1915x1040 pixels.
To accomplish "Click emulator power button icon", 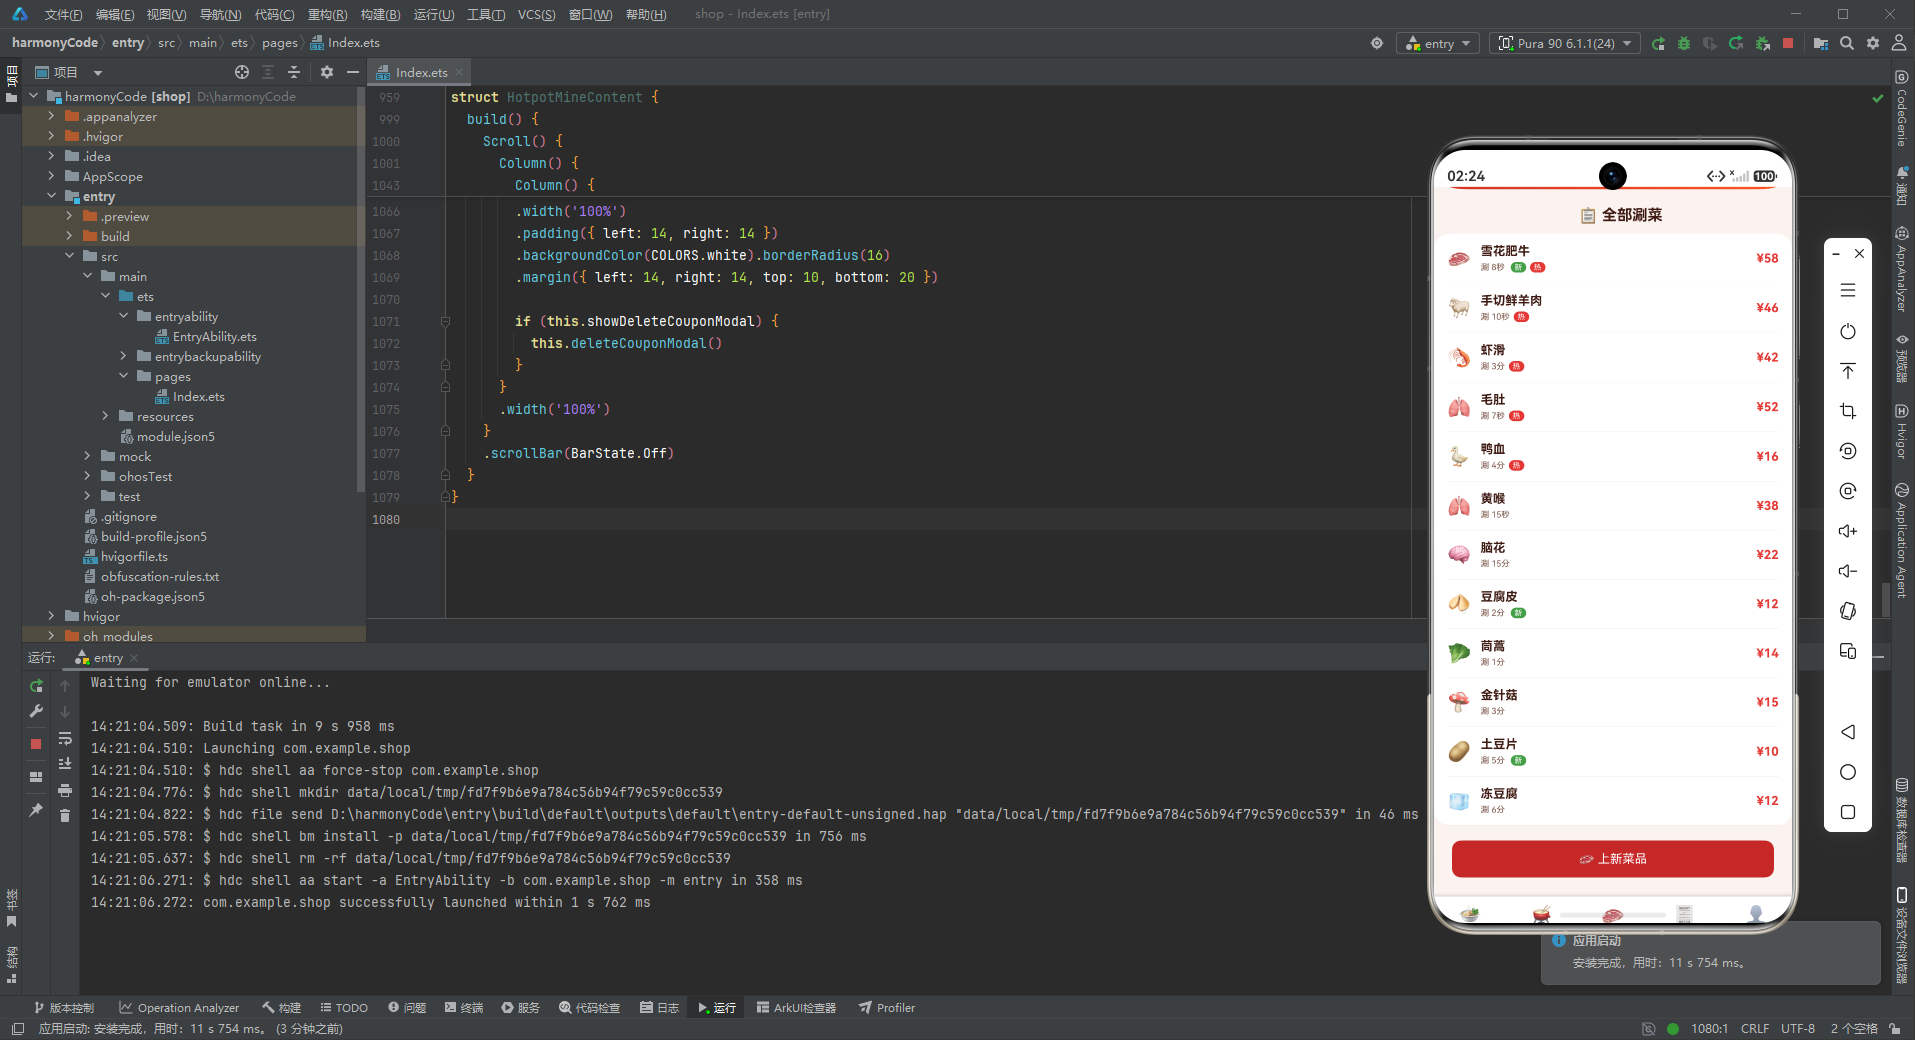I will (1848, 331).
